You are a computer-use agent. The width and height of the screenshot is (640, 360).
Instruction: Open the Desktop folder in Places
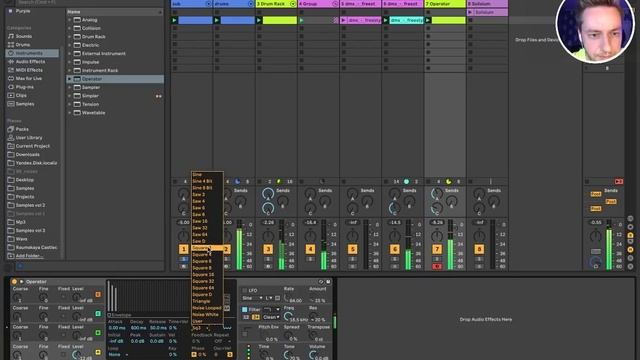coord(24,180)
